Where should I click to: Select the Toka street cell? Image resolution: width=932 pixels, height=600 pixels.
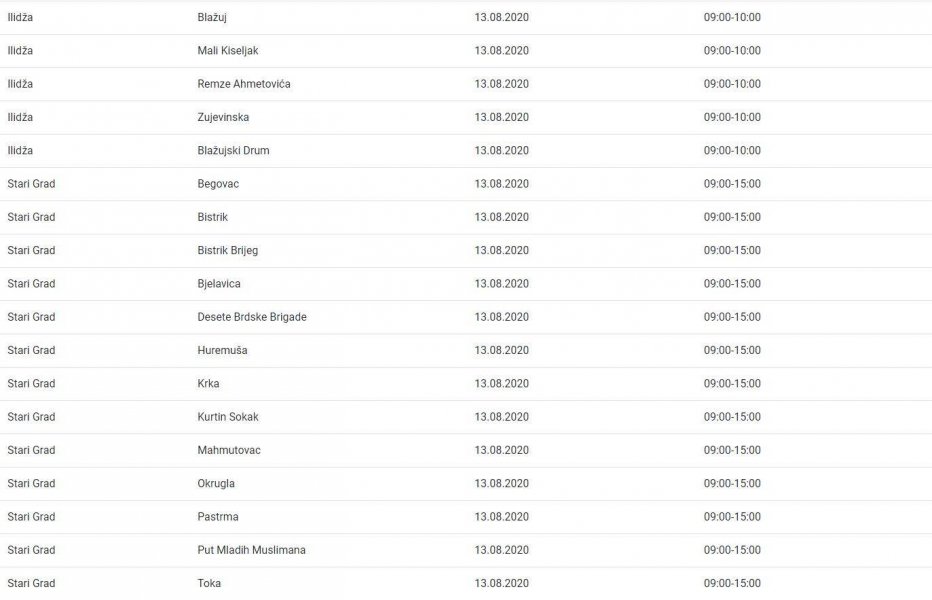coord(209,584)
